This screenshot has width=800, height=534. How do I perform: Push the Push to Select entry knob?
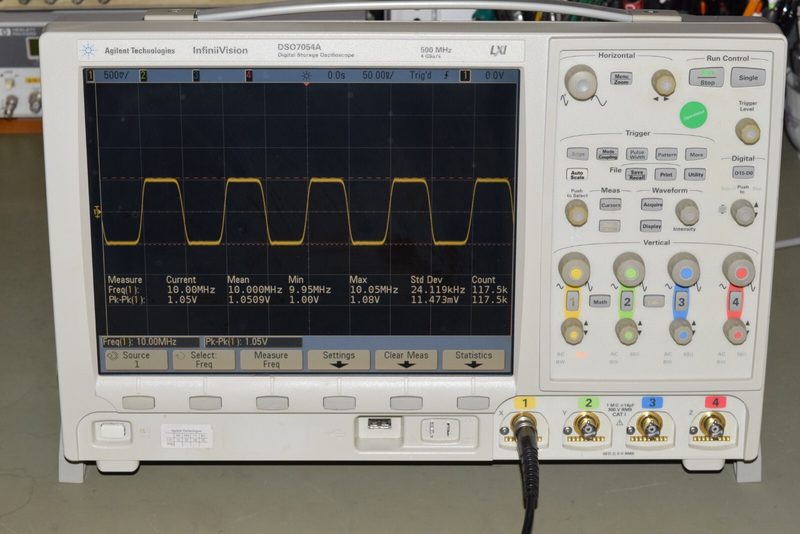tap(577, 213)
